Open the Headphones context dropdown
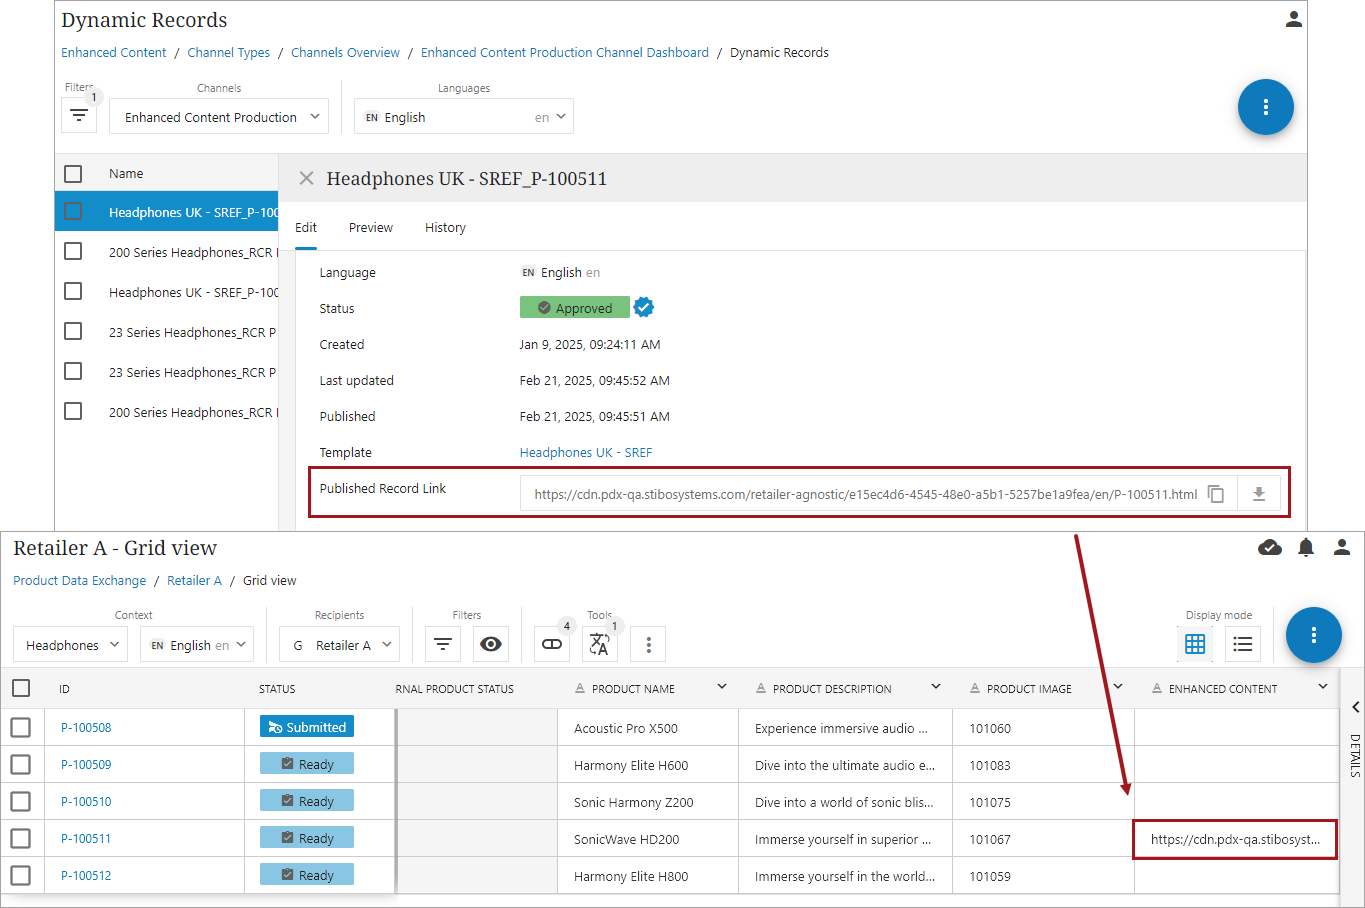The height and width of the screenshot is (908, 1365). pos(72,645)
